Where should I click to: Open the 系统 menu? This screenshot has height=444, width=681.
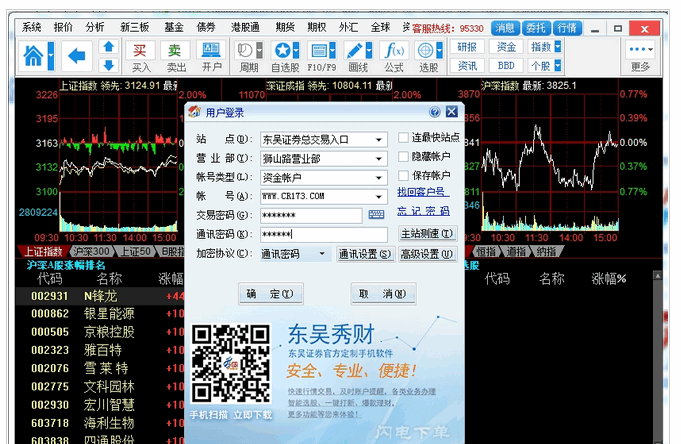coord(31,27)
